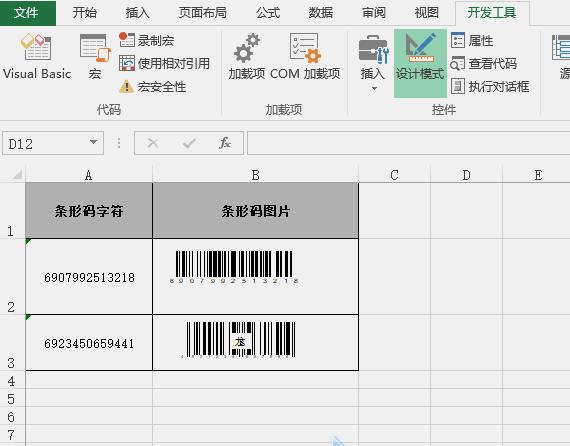The height and width of the screenshot is (446, 570).
Task: Click the formula bar options dots handle
Action: click(x=119, y=143)
